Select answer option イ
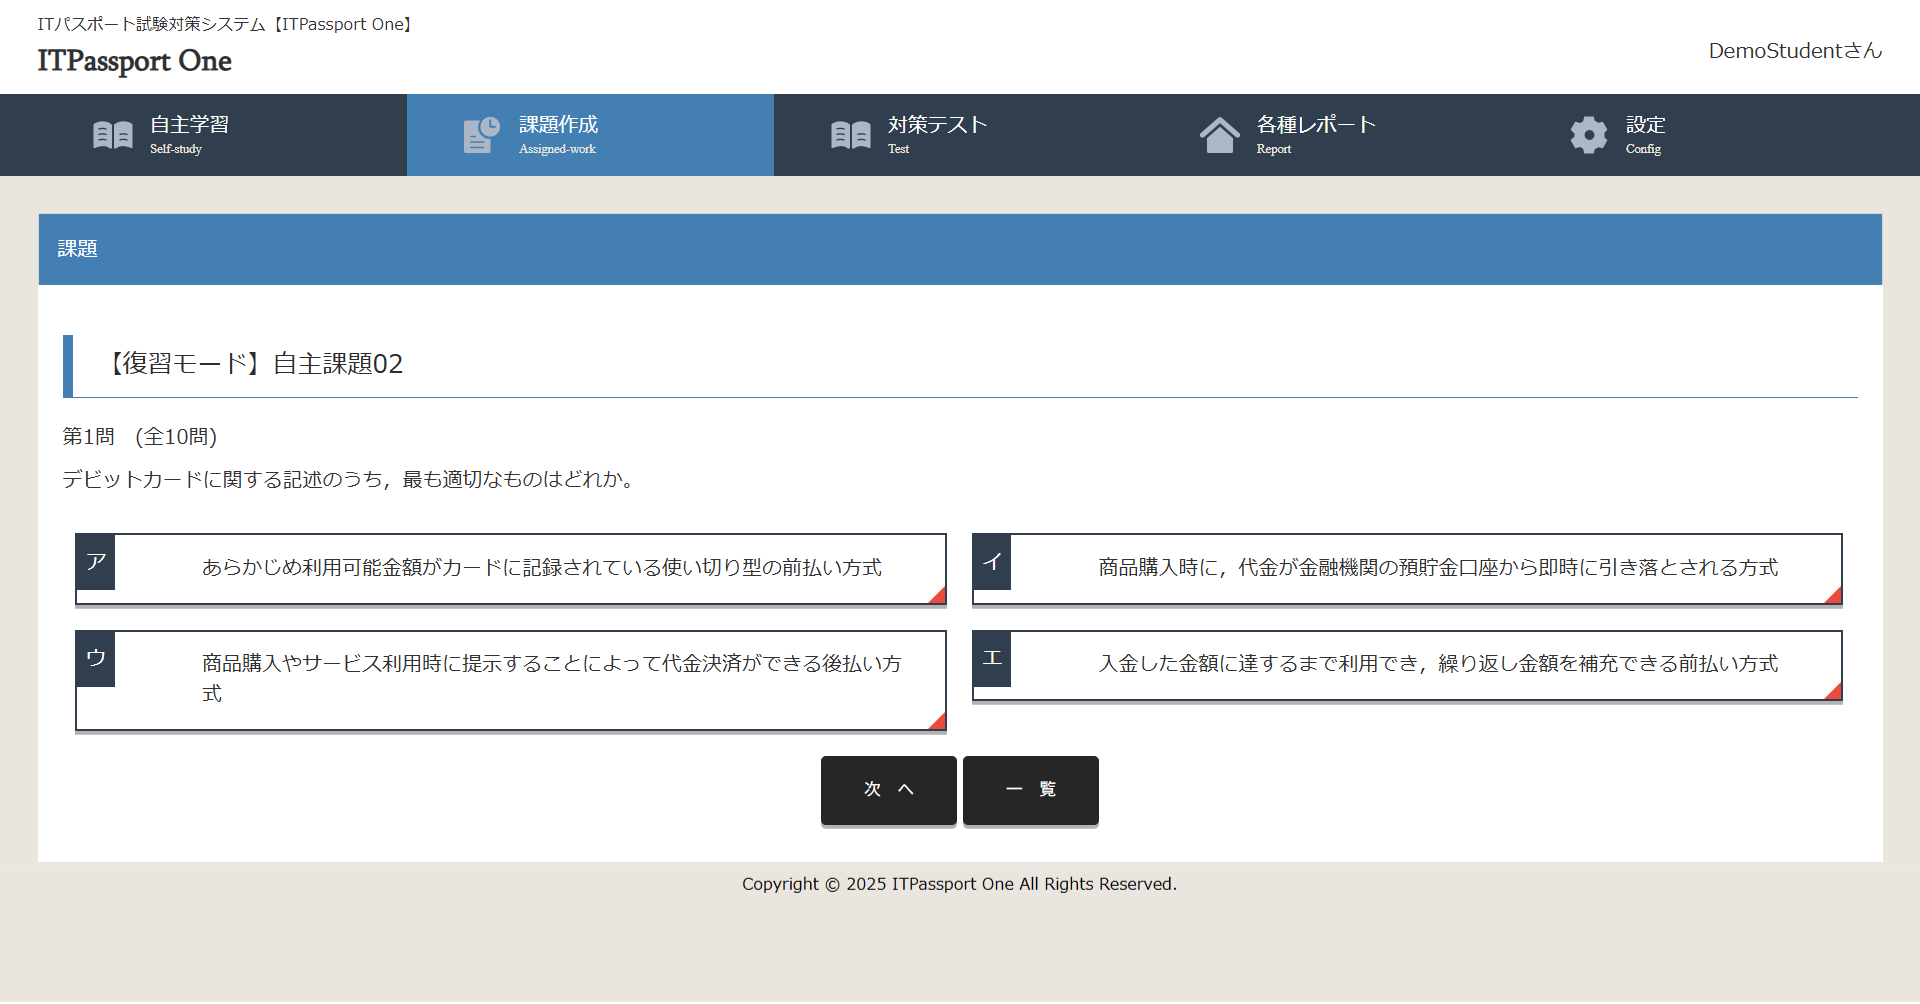The width and height of the screenshot is (1920, 1004). [1406, 568]
